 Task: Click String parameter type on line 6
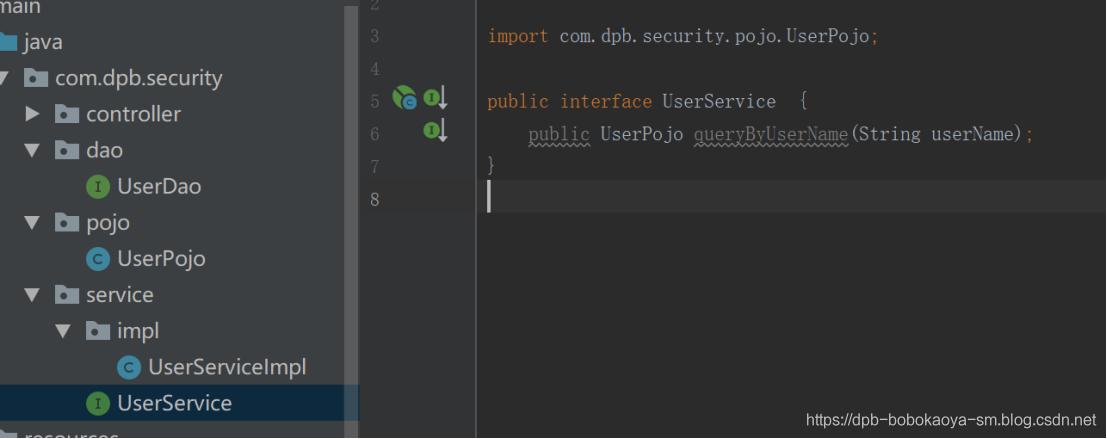tap(890, 134)
